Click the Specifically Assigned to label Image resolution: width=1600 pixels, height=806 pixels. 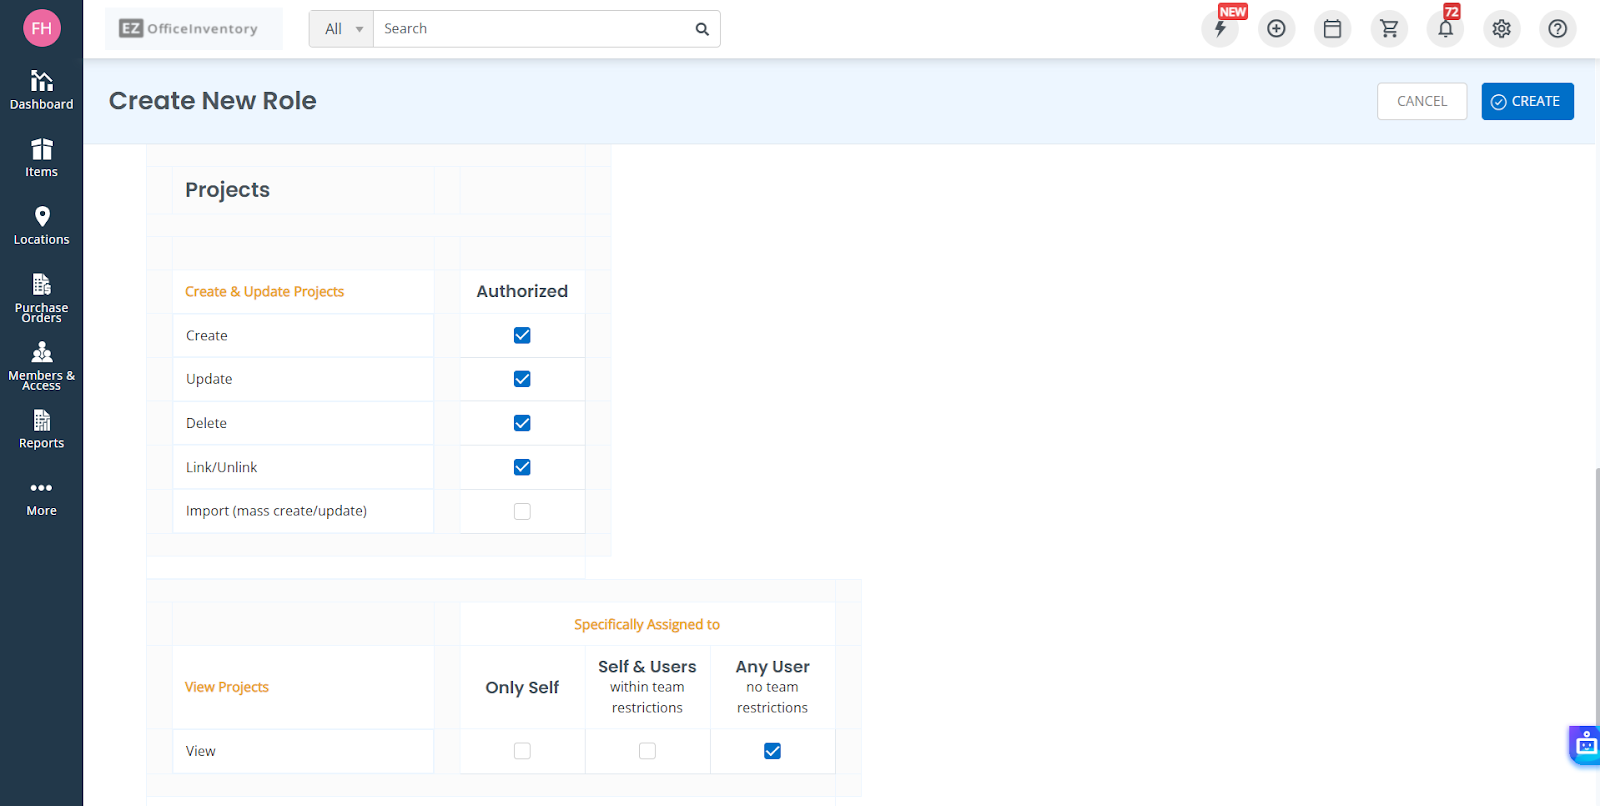coord(647,624)
